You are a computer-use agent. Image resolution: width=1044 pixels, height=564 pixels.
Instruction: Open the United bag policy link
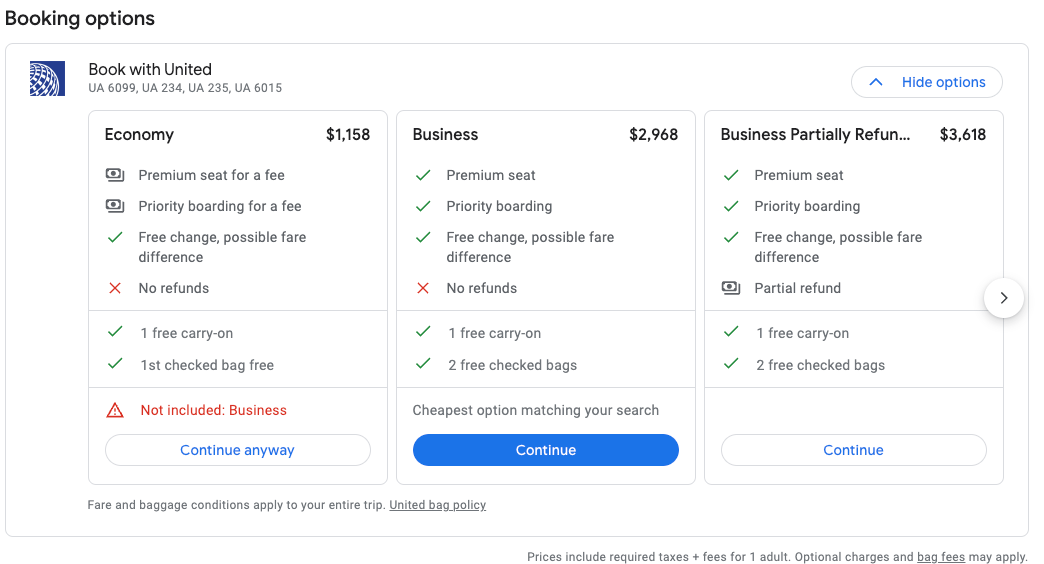click(x=437, y=505)
